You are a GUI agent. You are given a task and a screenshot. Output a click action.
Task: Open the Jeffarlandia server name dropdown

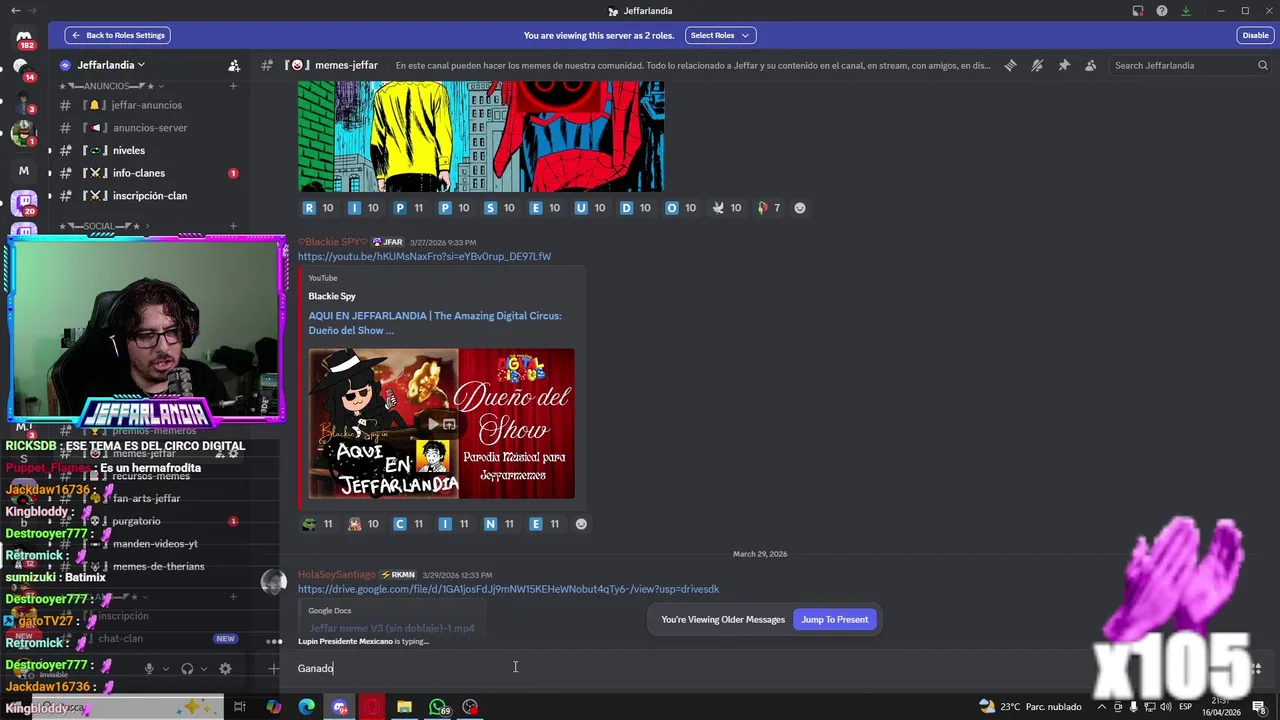pos(111,65)
